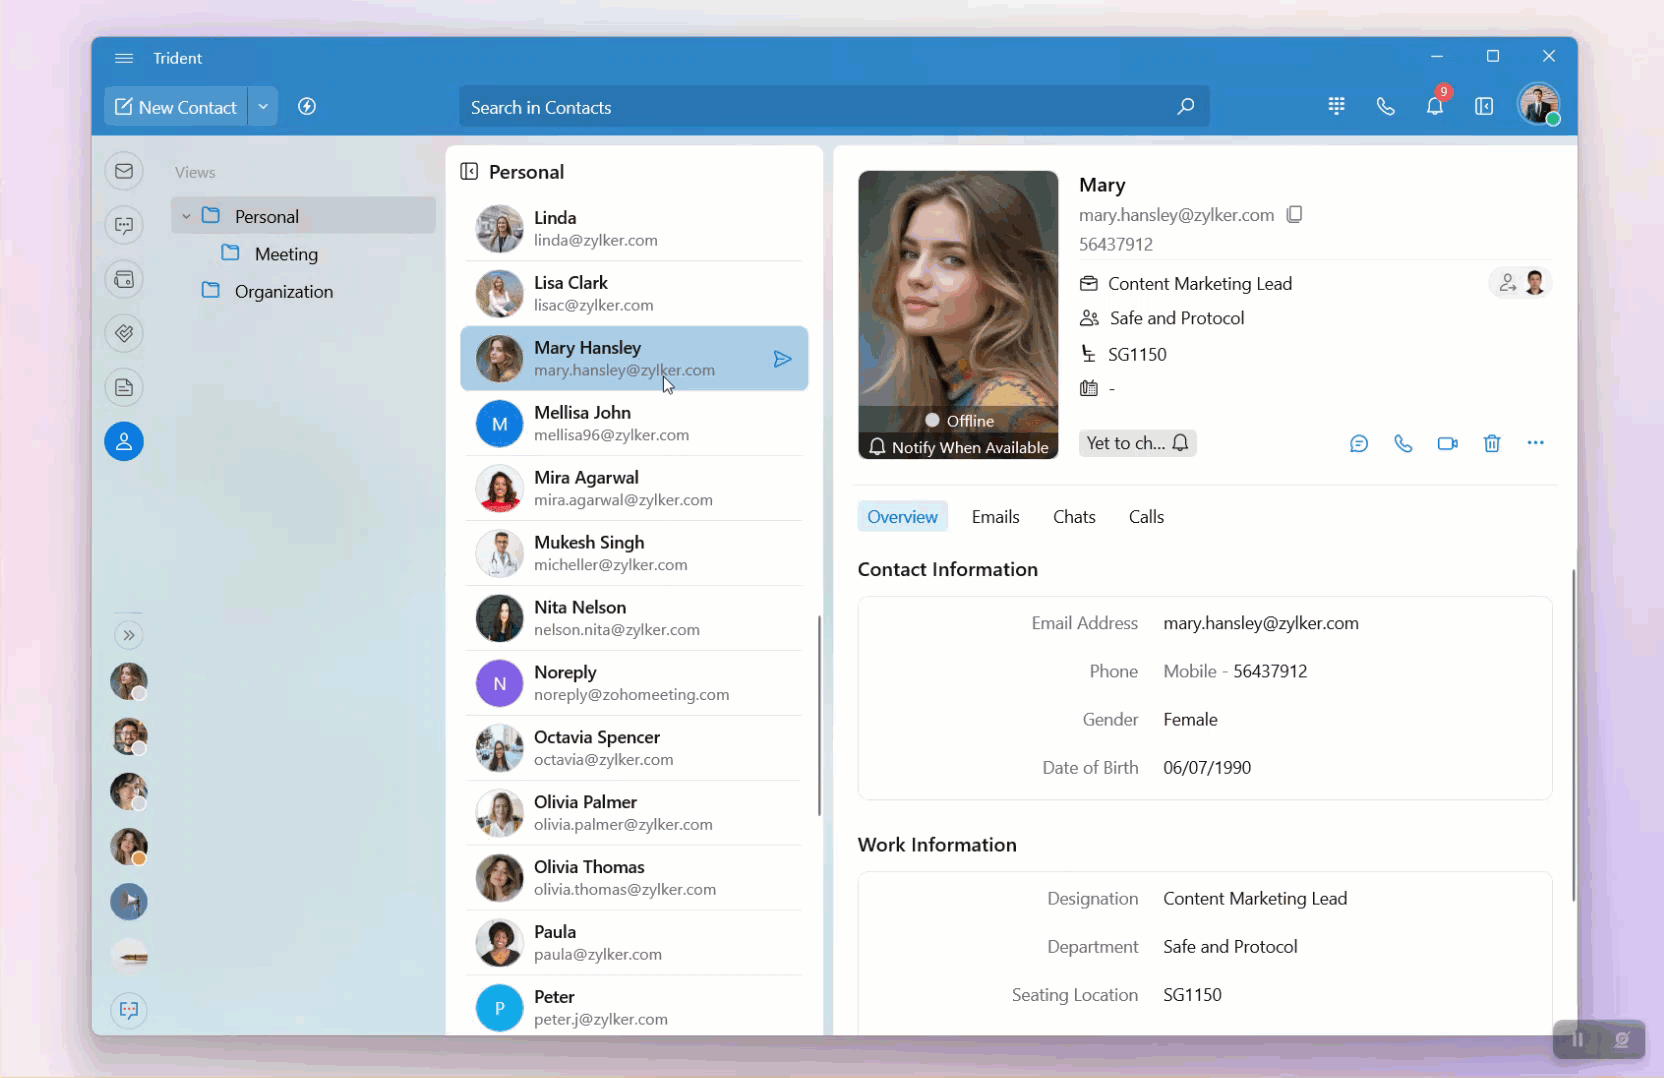Open the Notes module in sidebar

click(124, 387)
